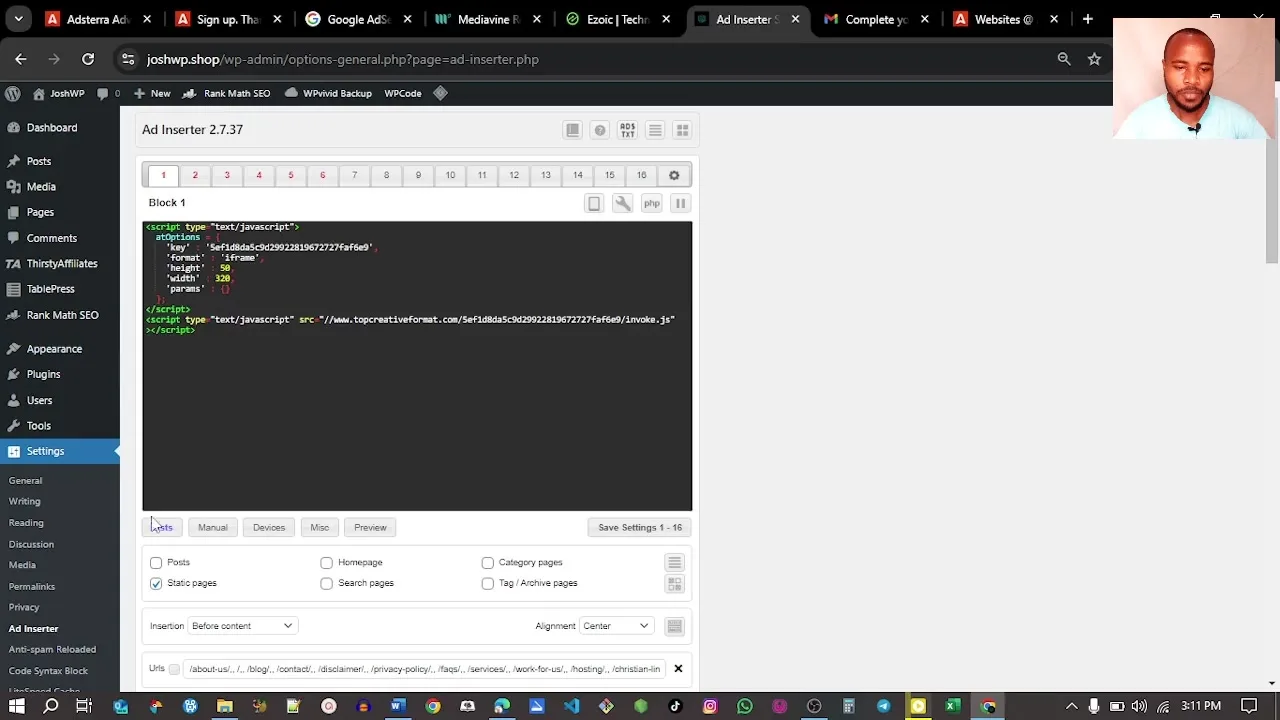Screen dimensions: 1280x720
Task: Open Rank Math SEO in admin bar
Action: click(227, 93)
